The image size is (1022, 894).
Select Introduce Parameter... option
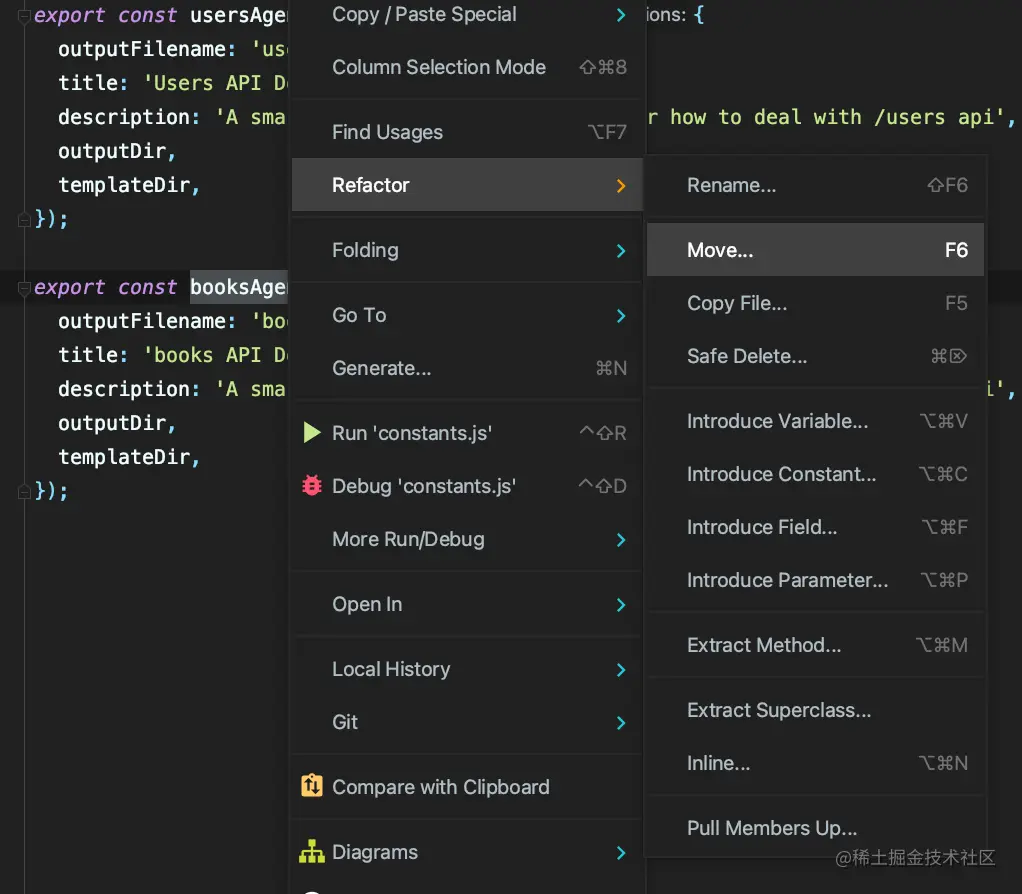pyautogui.click(x=815, y=580)
